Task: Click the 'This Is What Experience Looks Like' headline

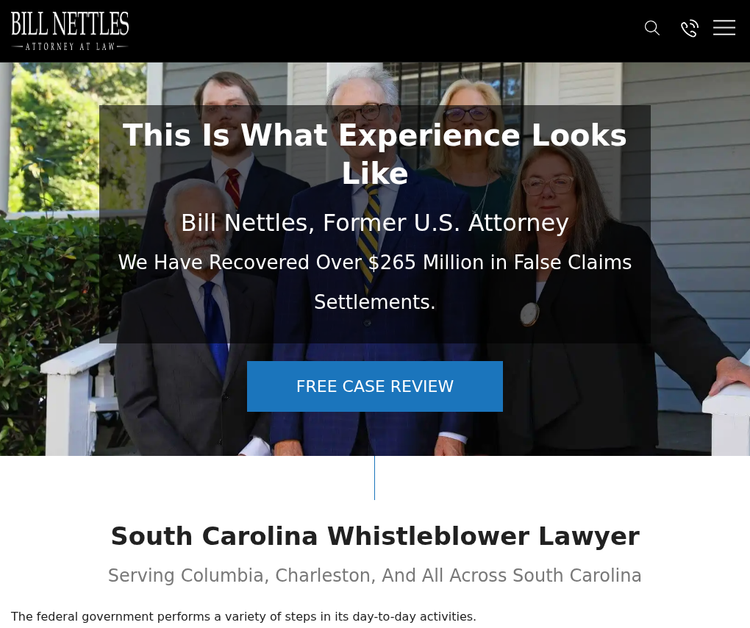Action: click(375, 154)
